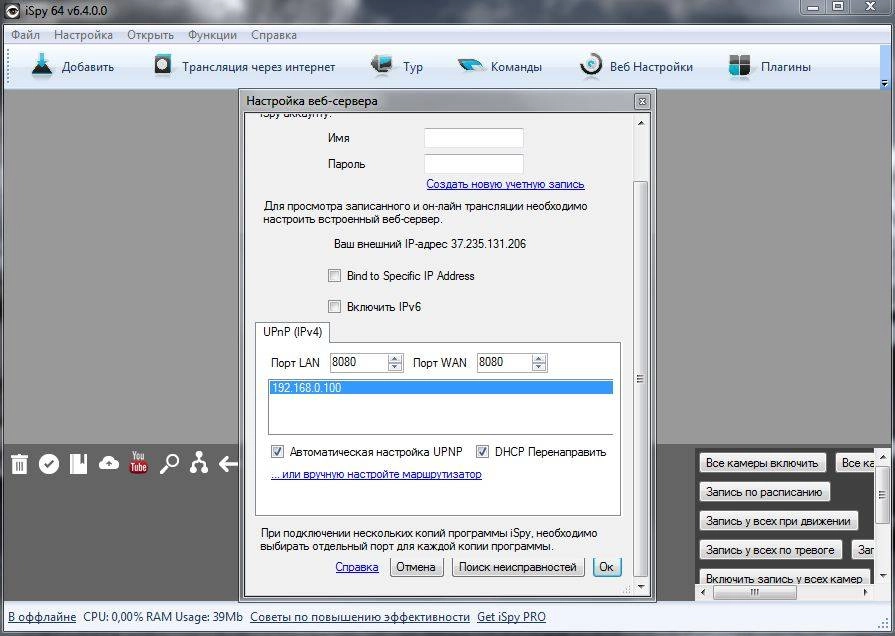
Task: Uncheck DHCP Перенаправить checkbox
Action: pos(482,452)
